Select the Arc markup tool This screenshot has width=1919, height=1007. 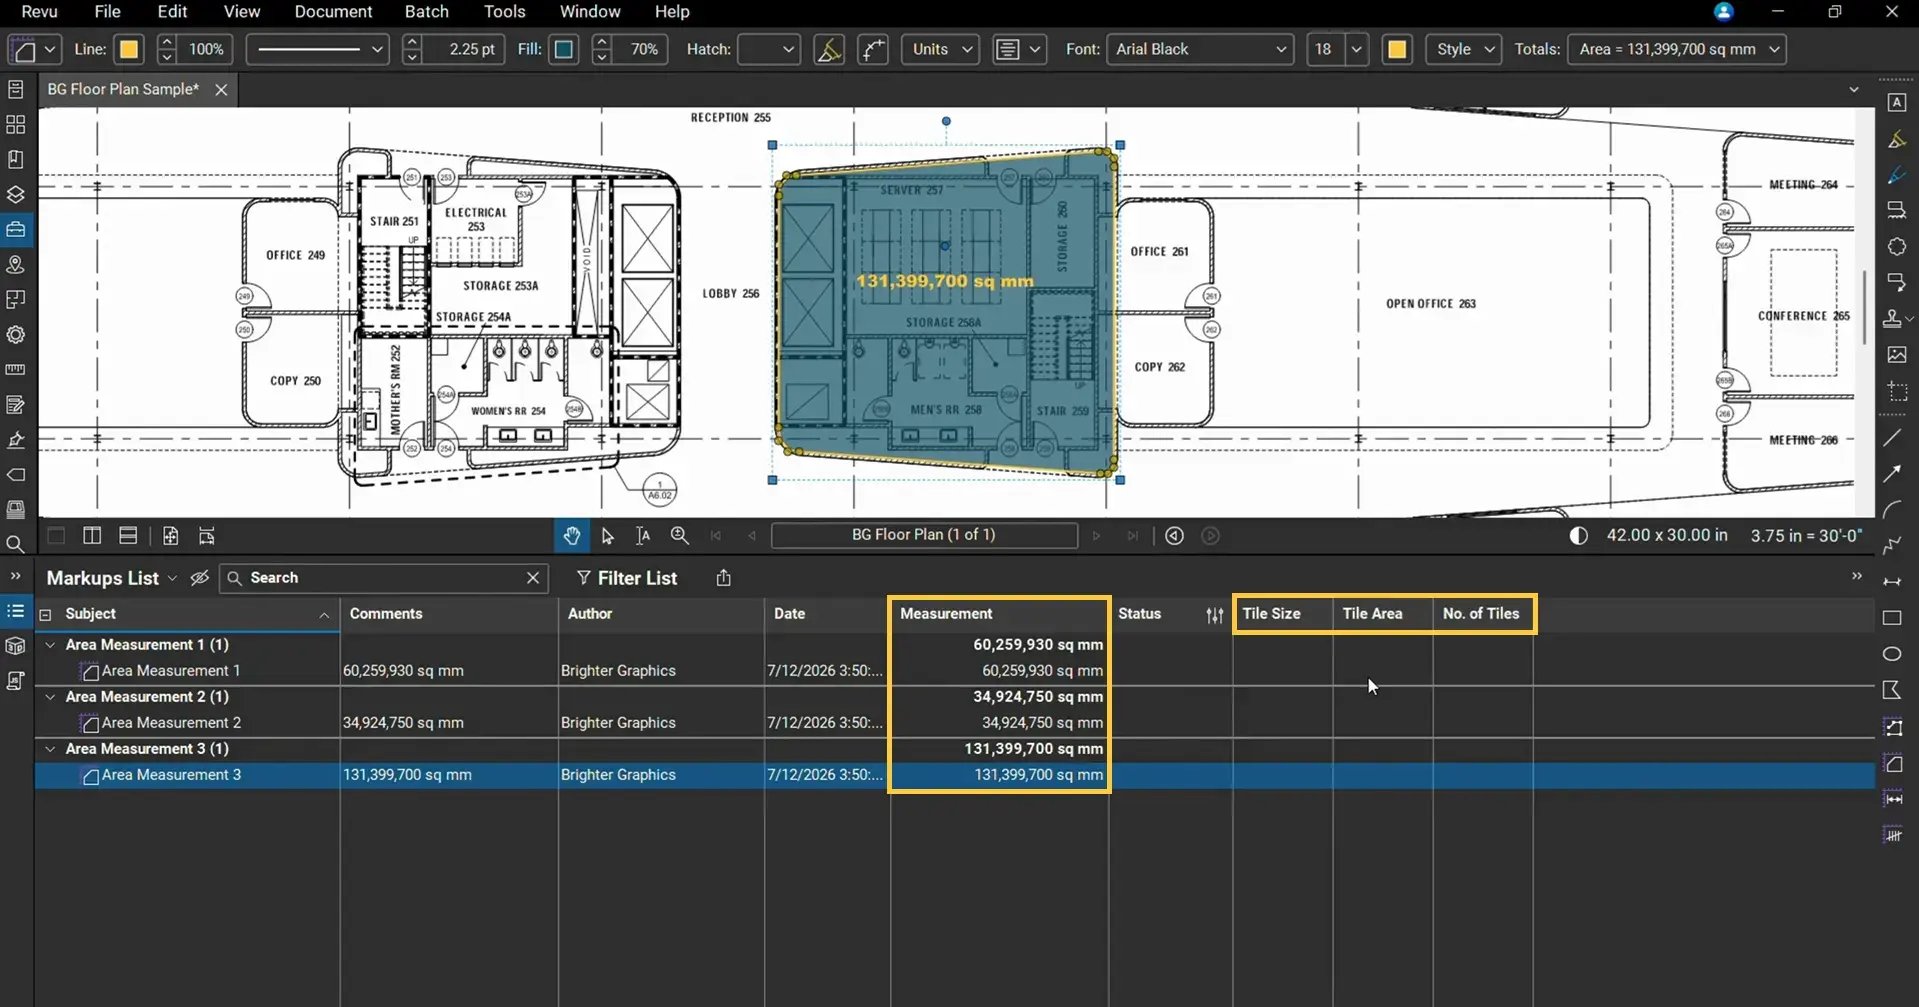click(x=1892, y=510)
